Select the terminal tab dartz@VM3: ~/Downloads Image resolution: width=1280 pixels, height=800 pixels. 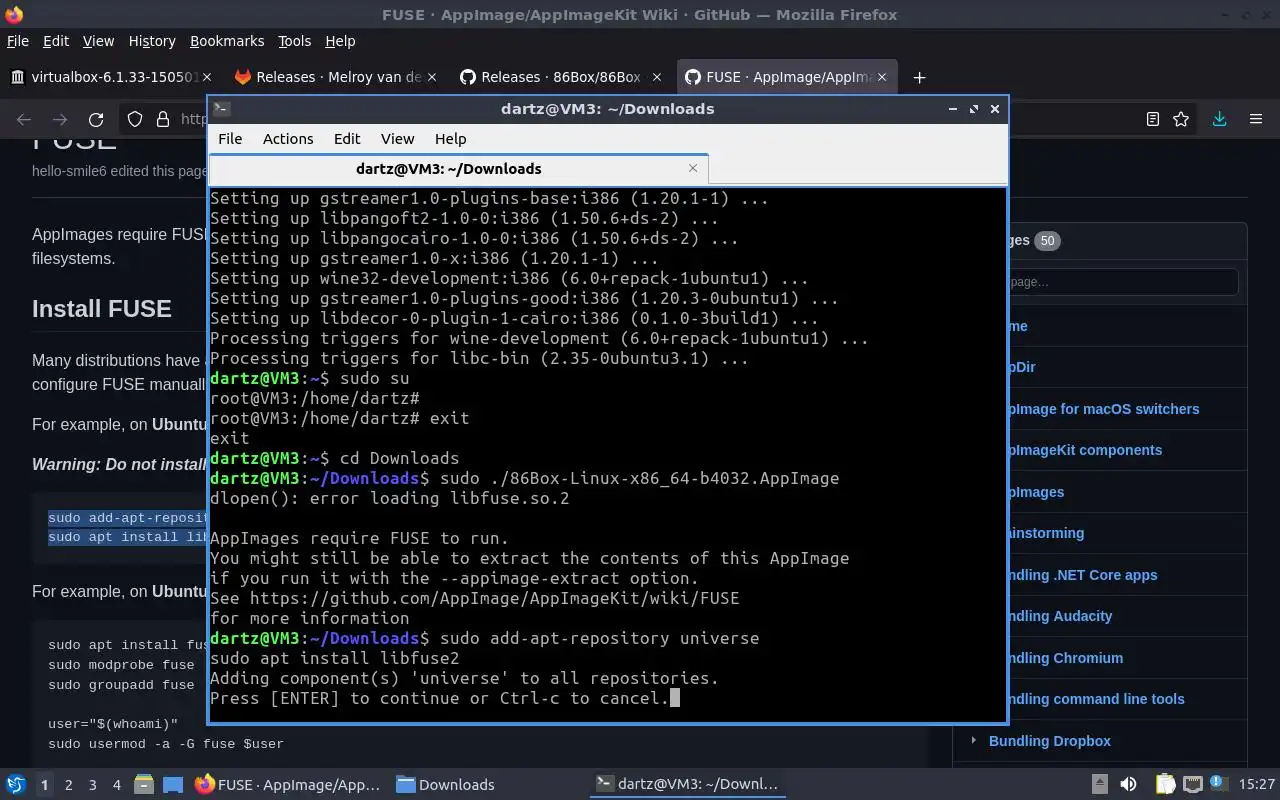pos(459,168)
